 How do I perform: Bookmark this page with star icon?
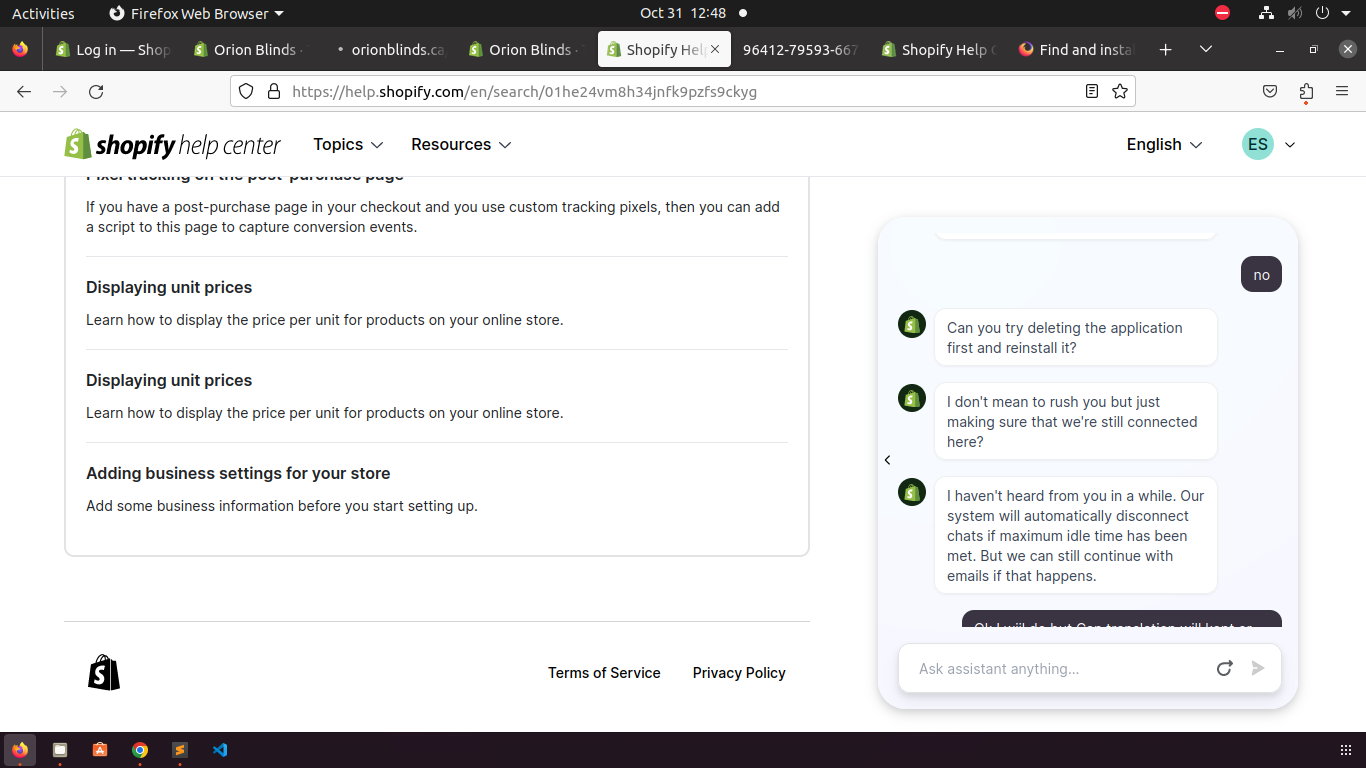[1120, 91]
